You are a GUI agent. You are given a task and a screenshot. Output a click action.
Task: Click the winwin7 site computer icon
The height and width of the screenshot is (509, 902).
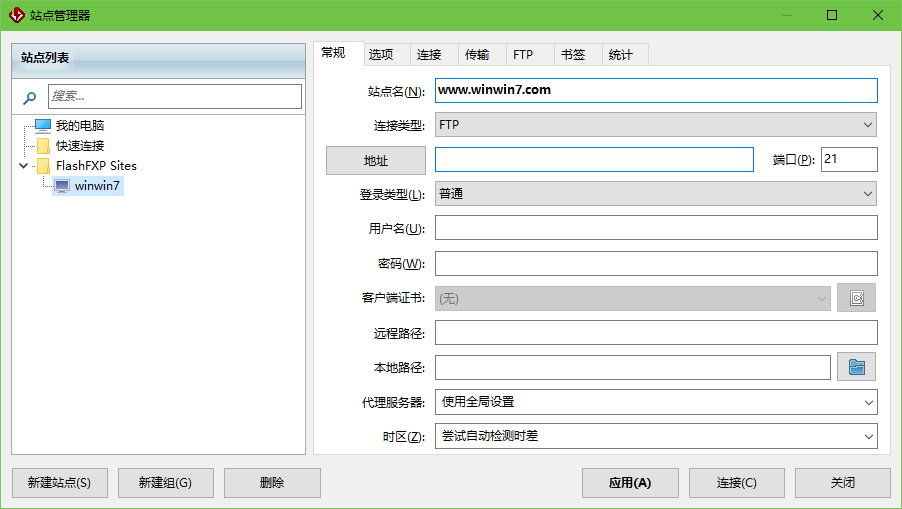click(x=62, y=186)
